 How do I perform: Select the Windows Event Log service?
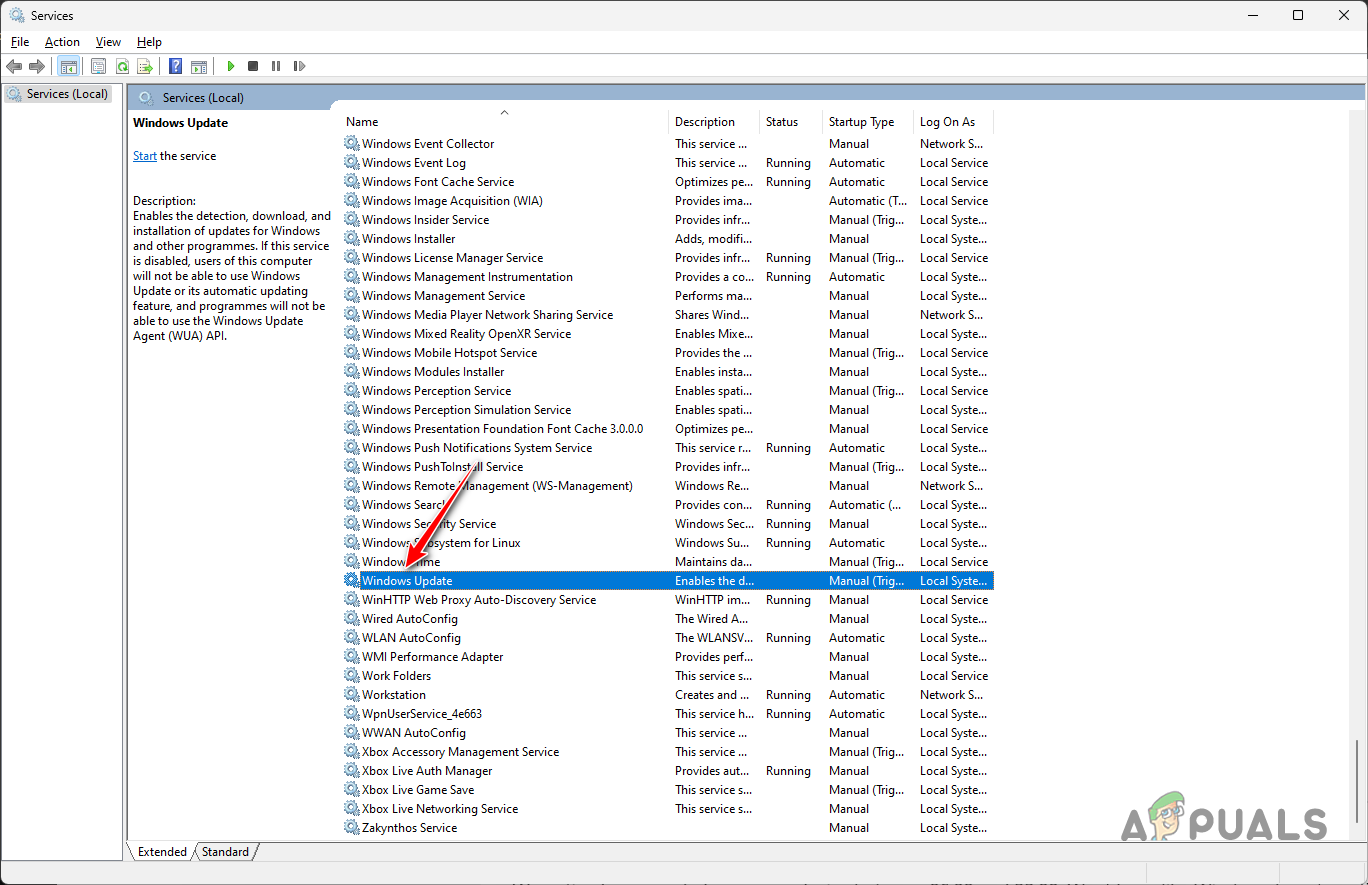(667, 163)
